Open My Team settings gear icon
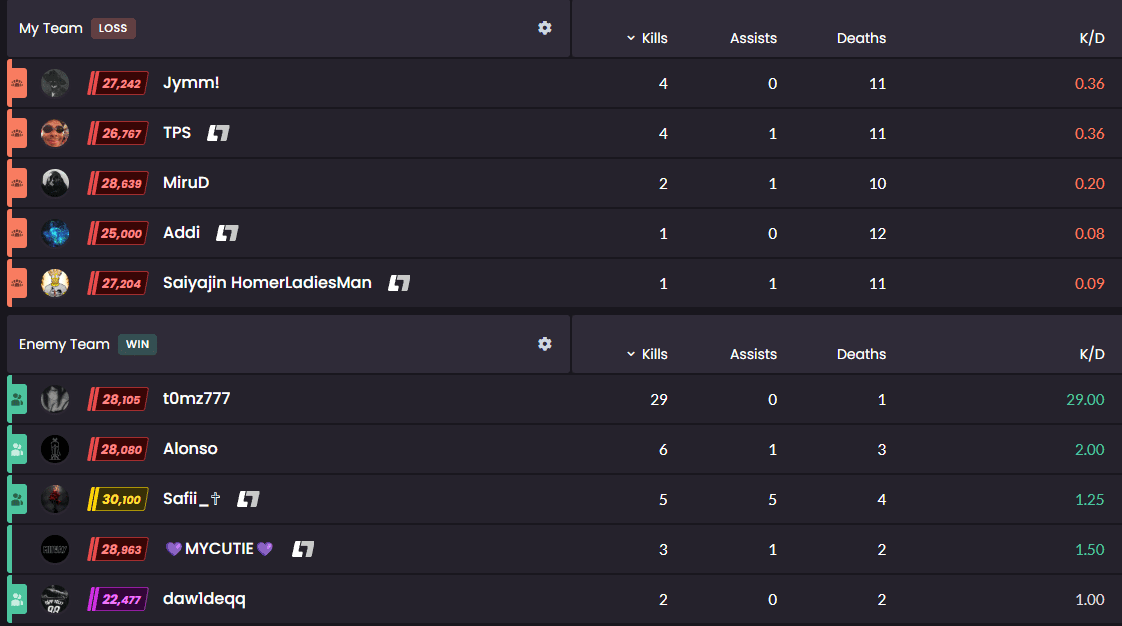 [x=545, y=28]
